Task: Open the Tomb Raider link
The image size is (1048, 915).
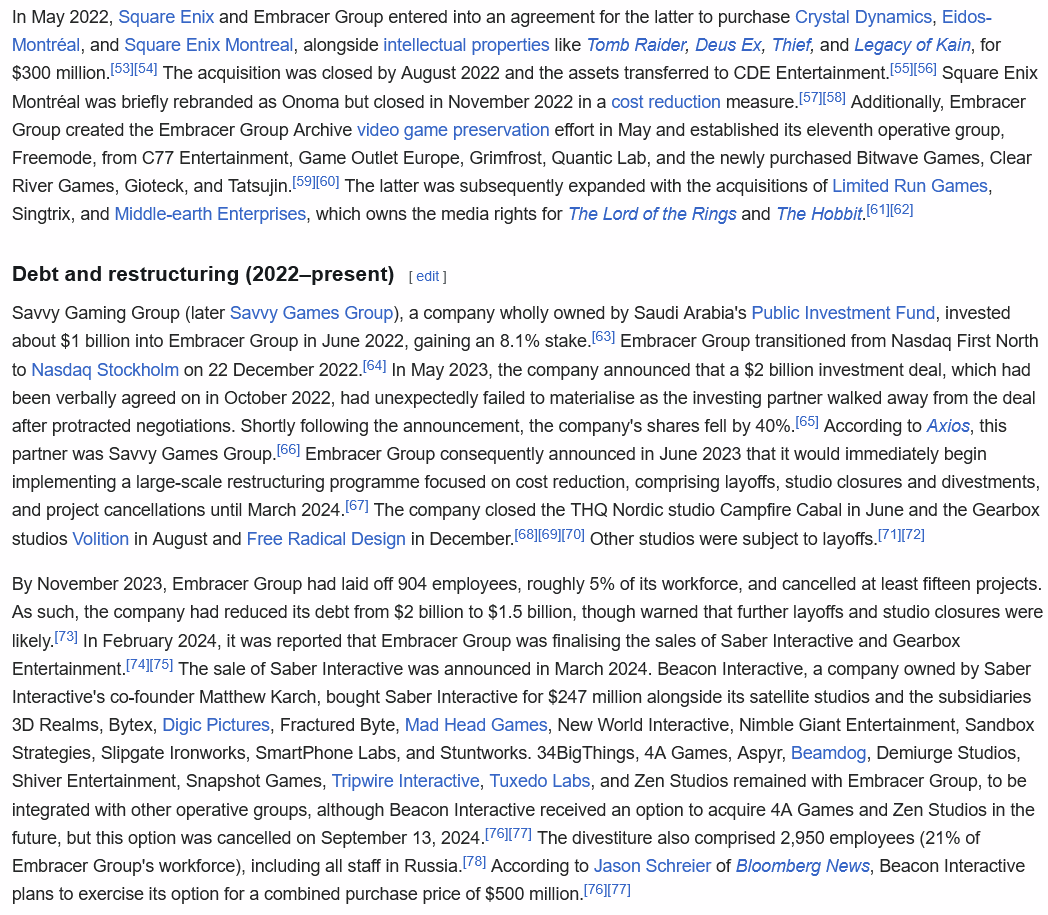Action: pyautogui.click(x=636, y=45)
